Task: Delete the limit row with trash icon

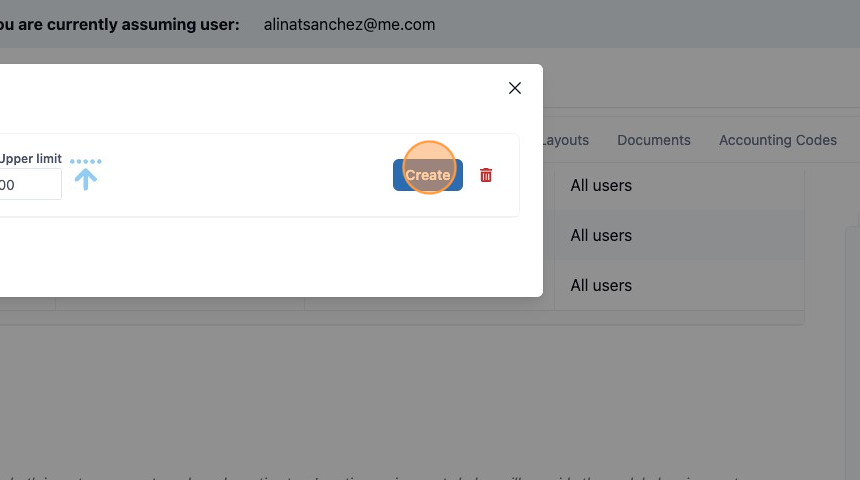Action: (x=486, y=175)
